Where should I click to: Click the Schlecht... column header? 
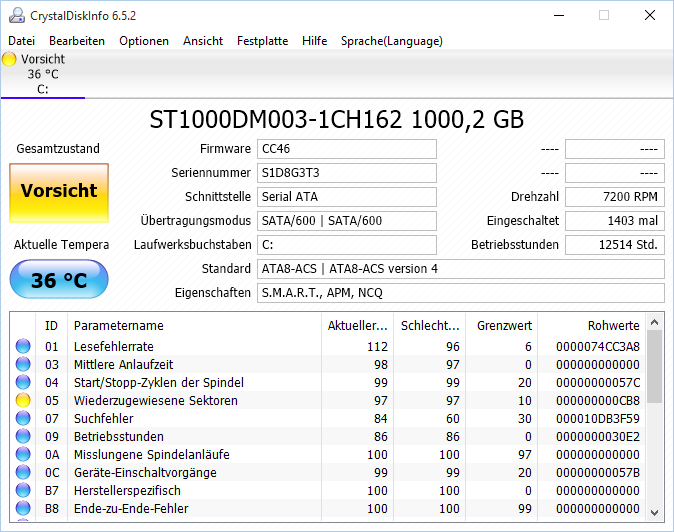click(x=430, y=326)
